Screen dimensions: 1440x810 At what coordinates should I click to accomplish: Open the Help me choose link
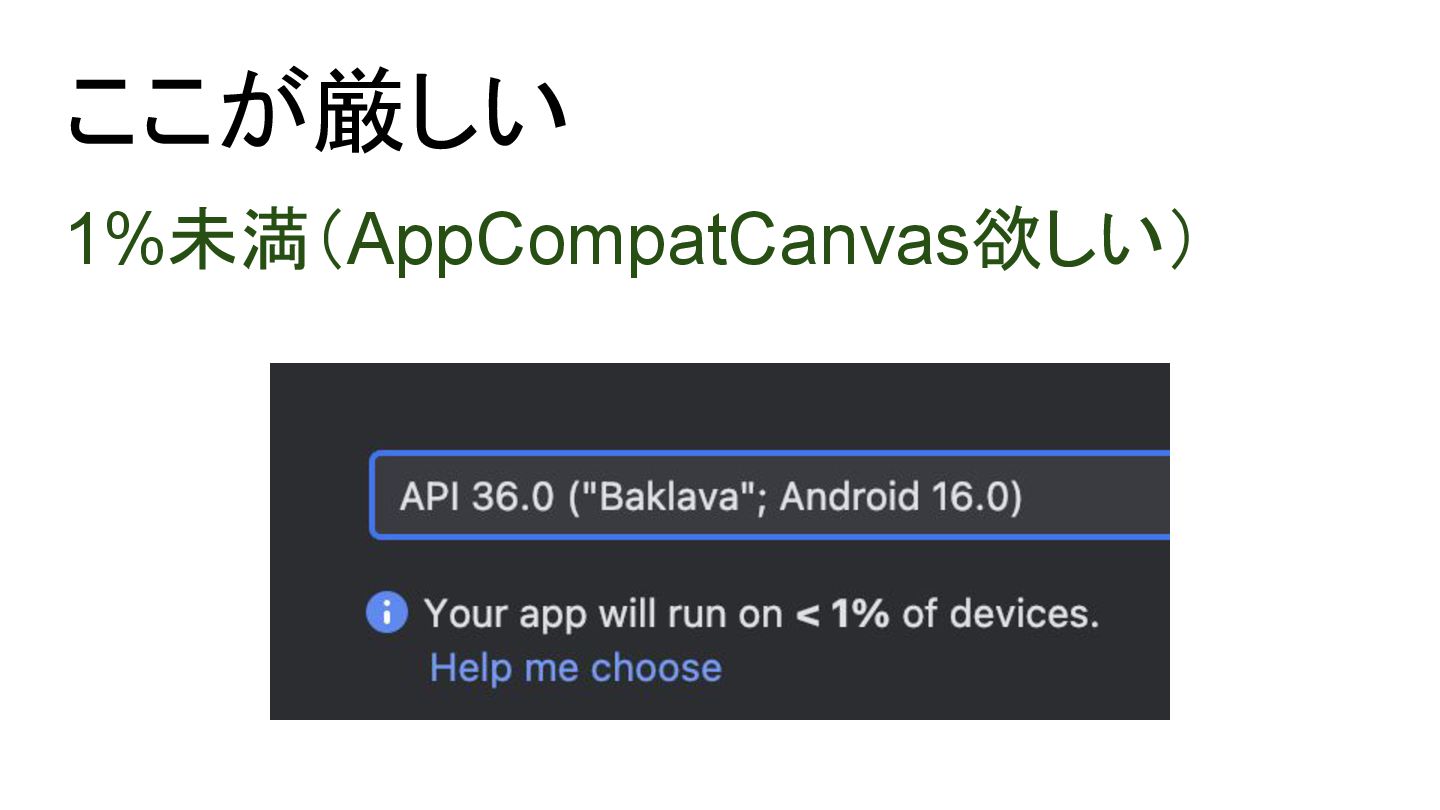(575, 668)
